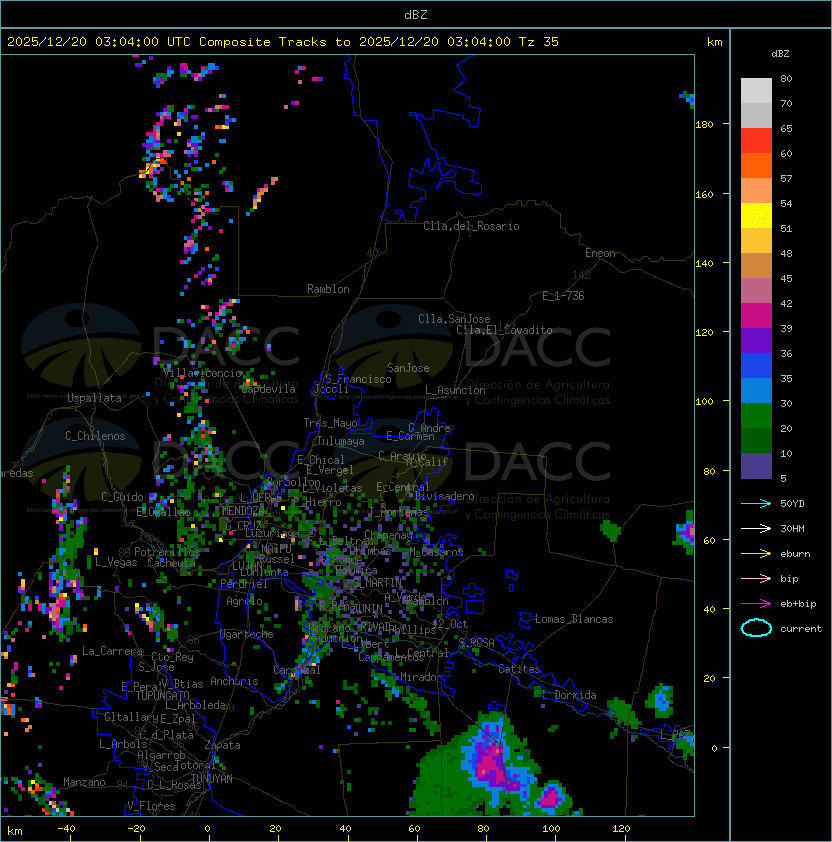832x842 pixels.
Task: Click the 'L_Asuncion' map label
Action: pos(455,390)
